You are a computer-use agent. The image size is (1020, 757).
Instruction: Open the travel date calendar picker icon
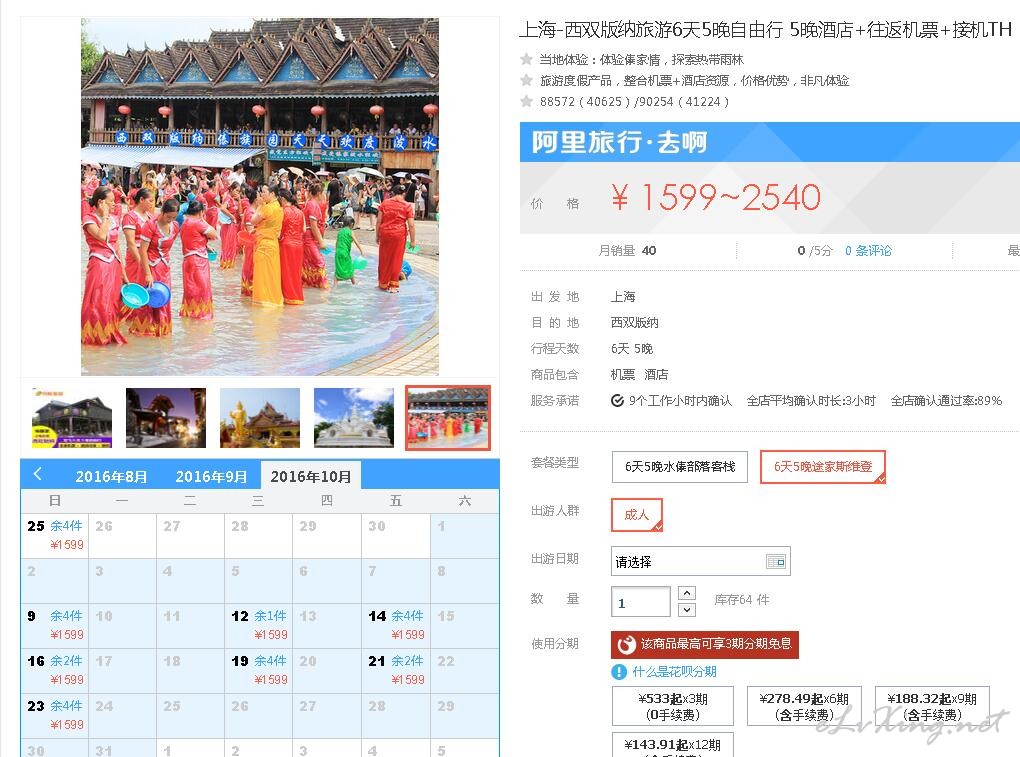(x=775, y=561)
